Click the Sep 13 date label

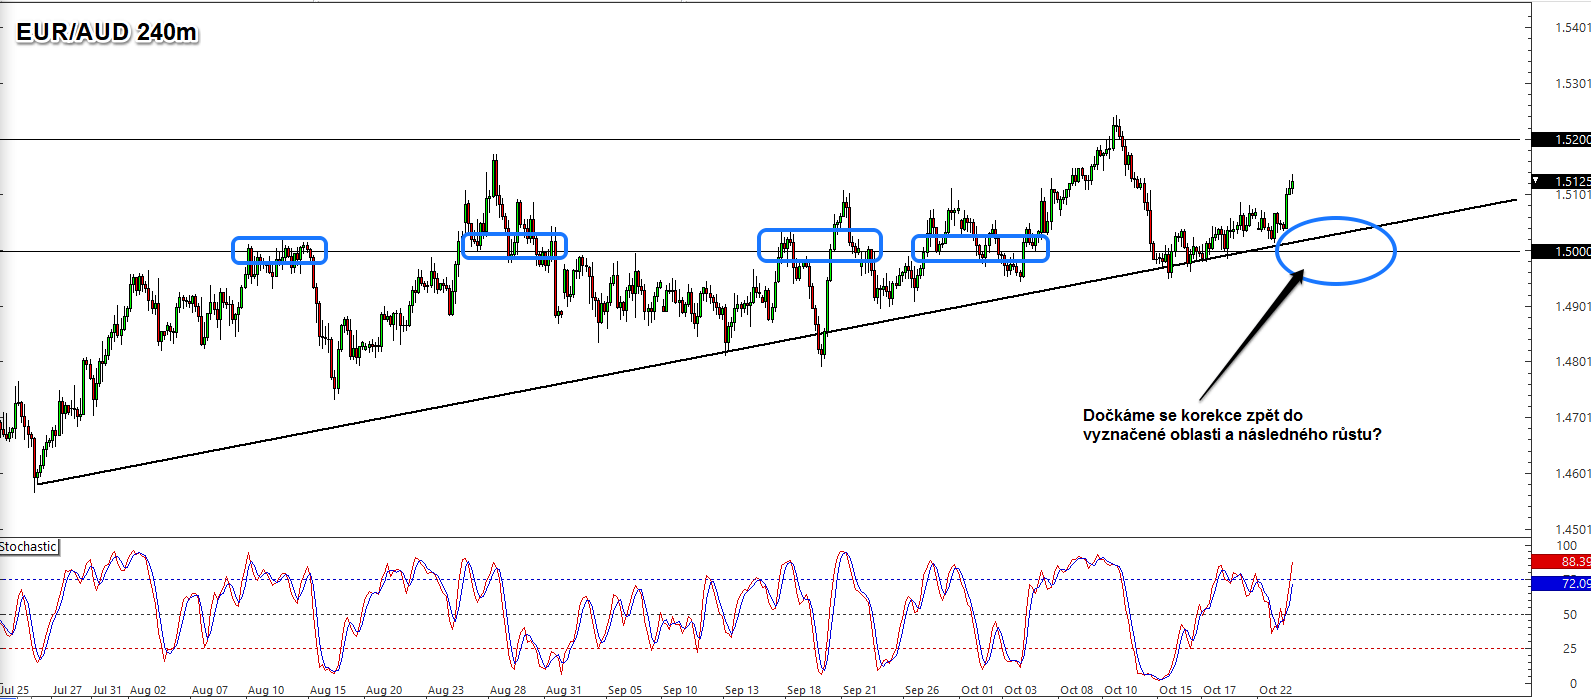tap(742, 690)
